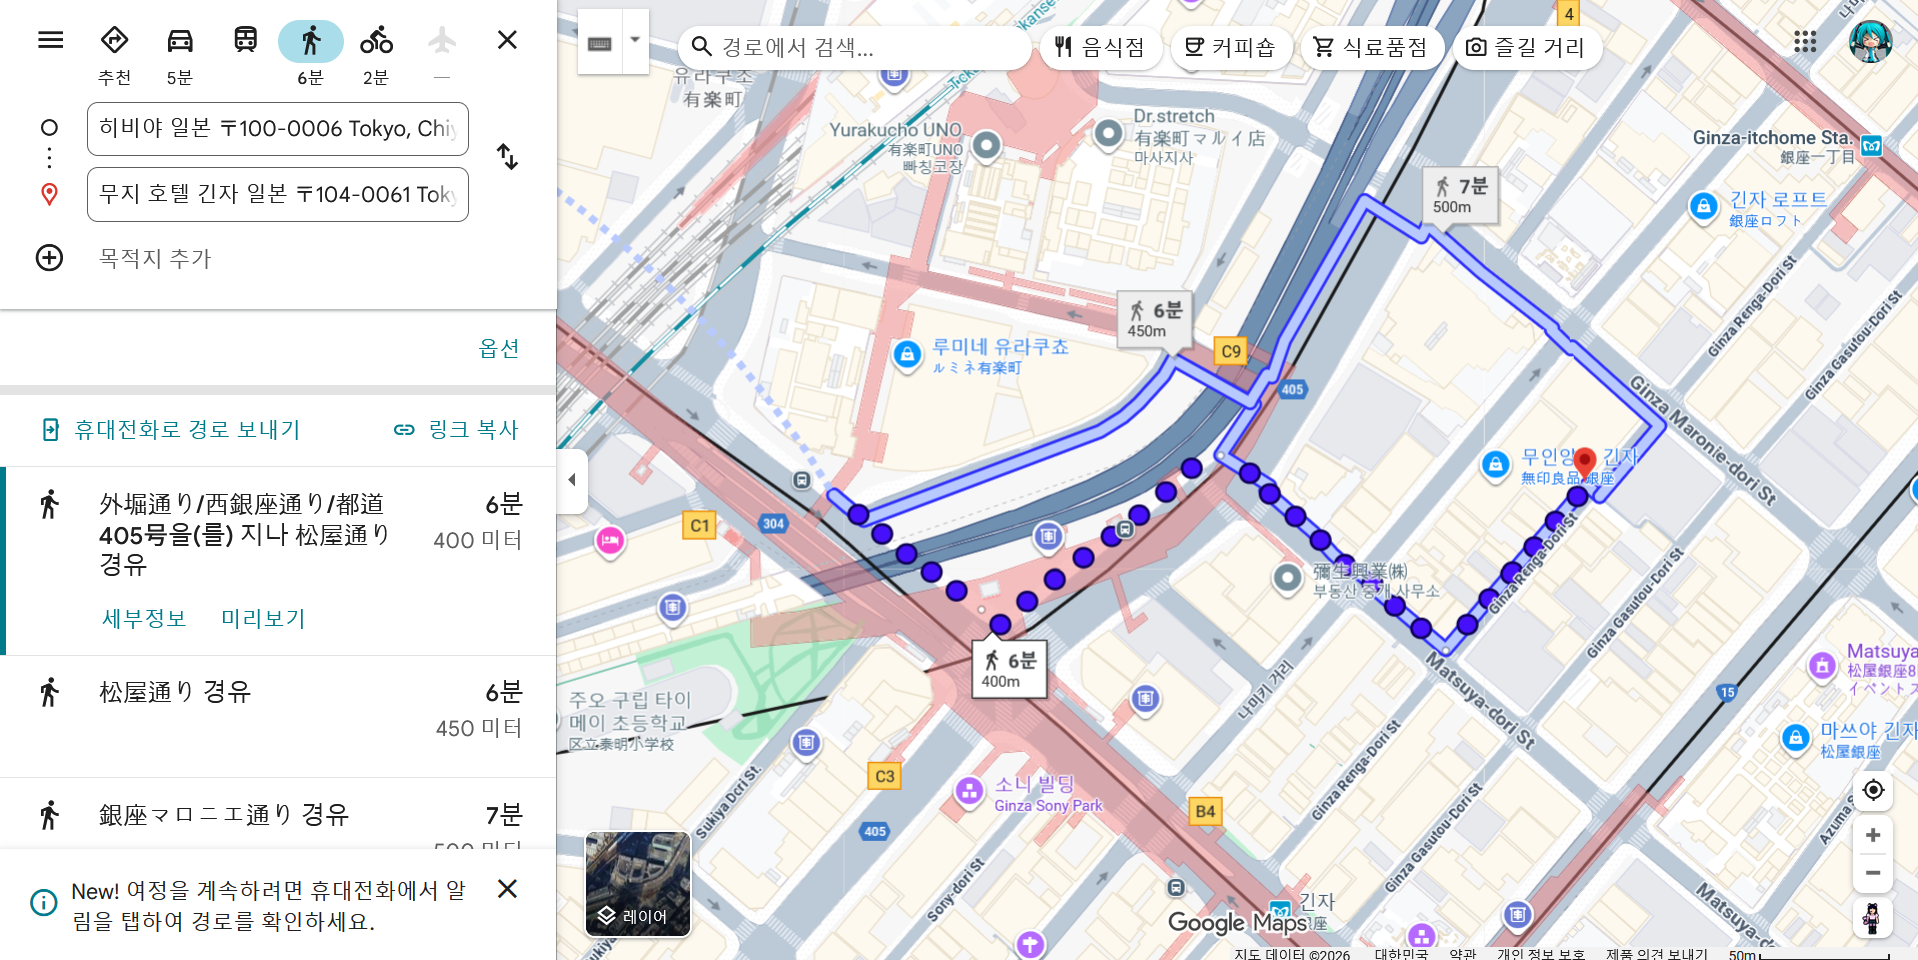Click the C9 subway exit label
The image size is (1918, 960).
[x=1231, y=351]
